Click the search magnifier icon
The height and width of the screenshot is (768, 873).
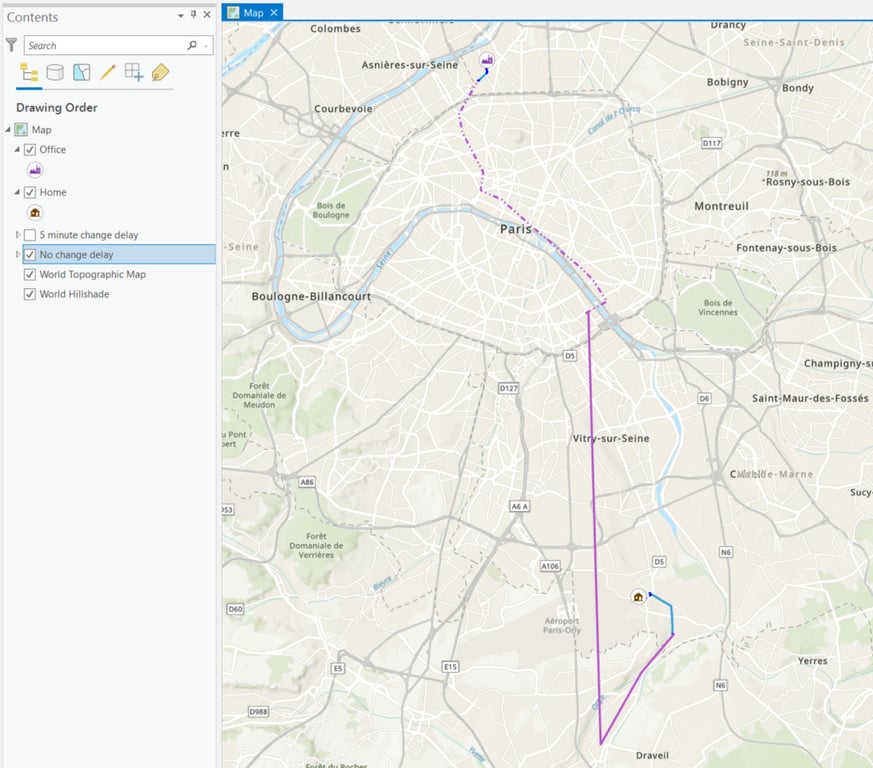tap(192, 45)
